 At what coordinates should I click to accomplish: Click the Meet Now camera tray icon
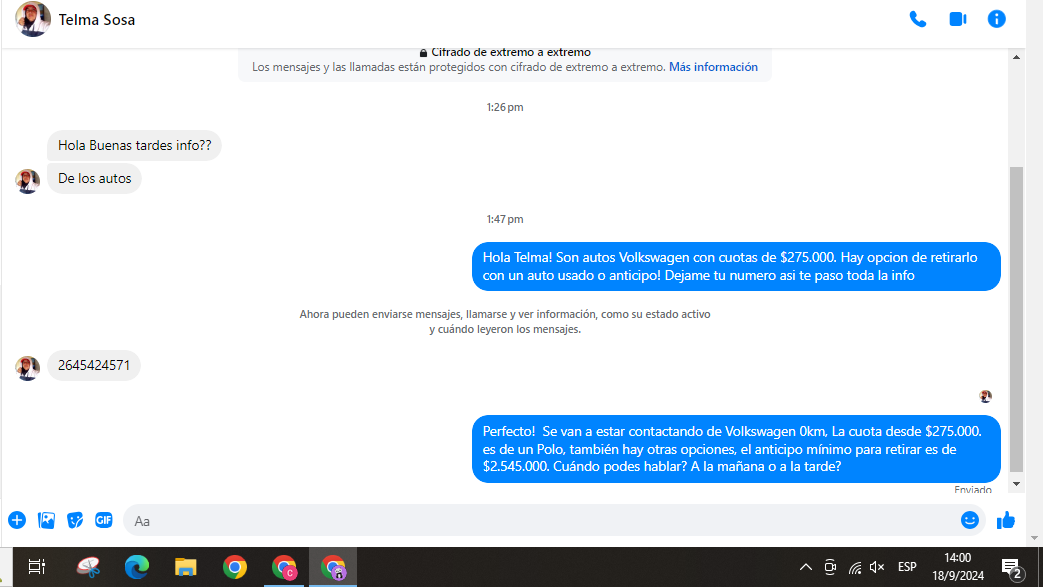pos(830,567)
